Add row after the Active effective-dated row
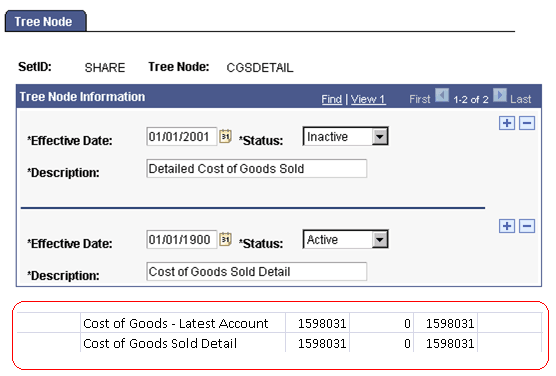Viewport: 556px width, 376px height. pos(507,226)
